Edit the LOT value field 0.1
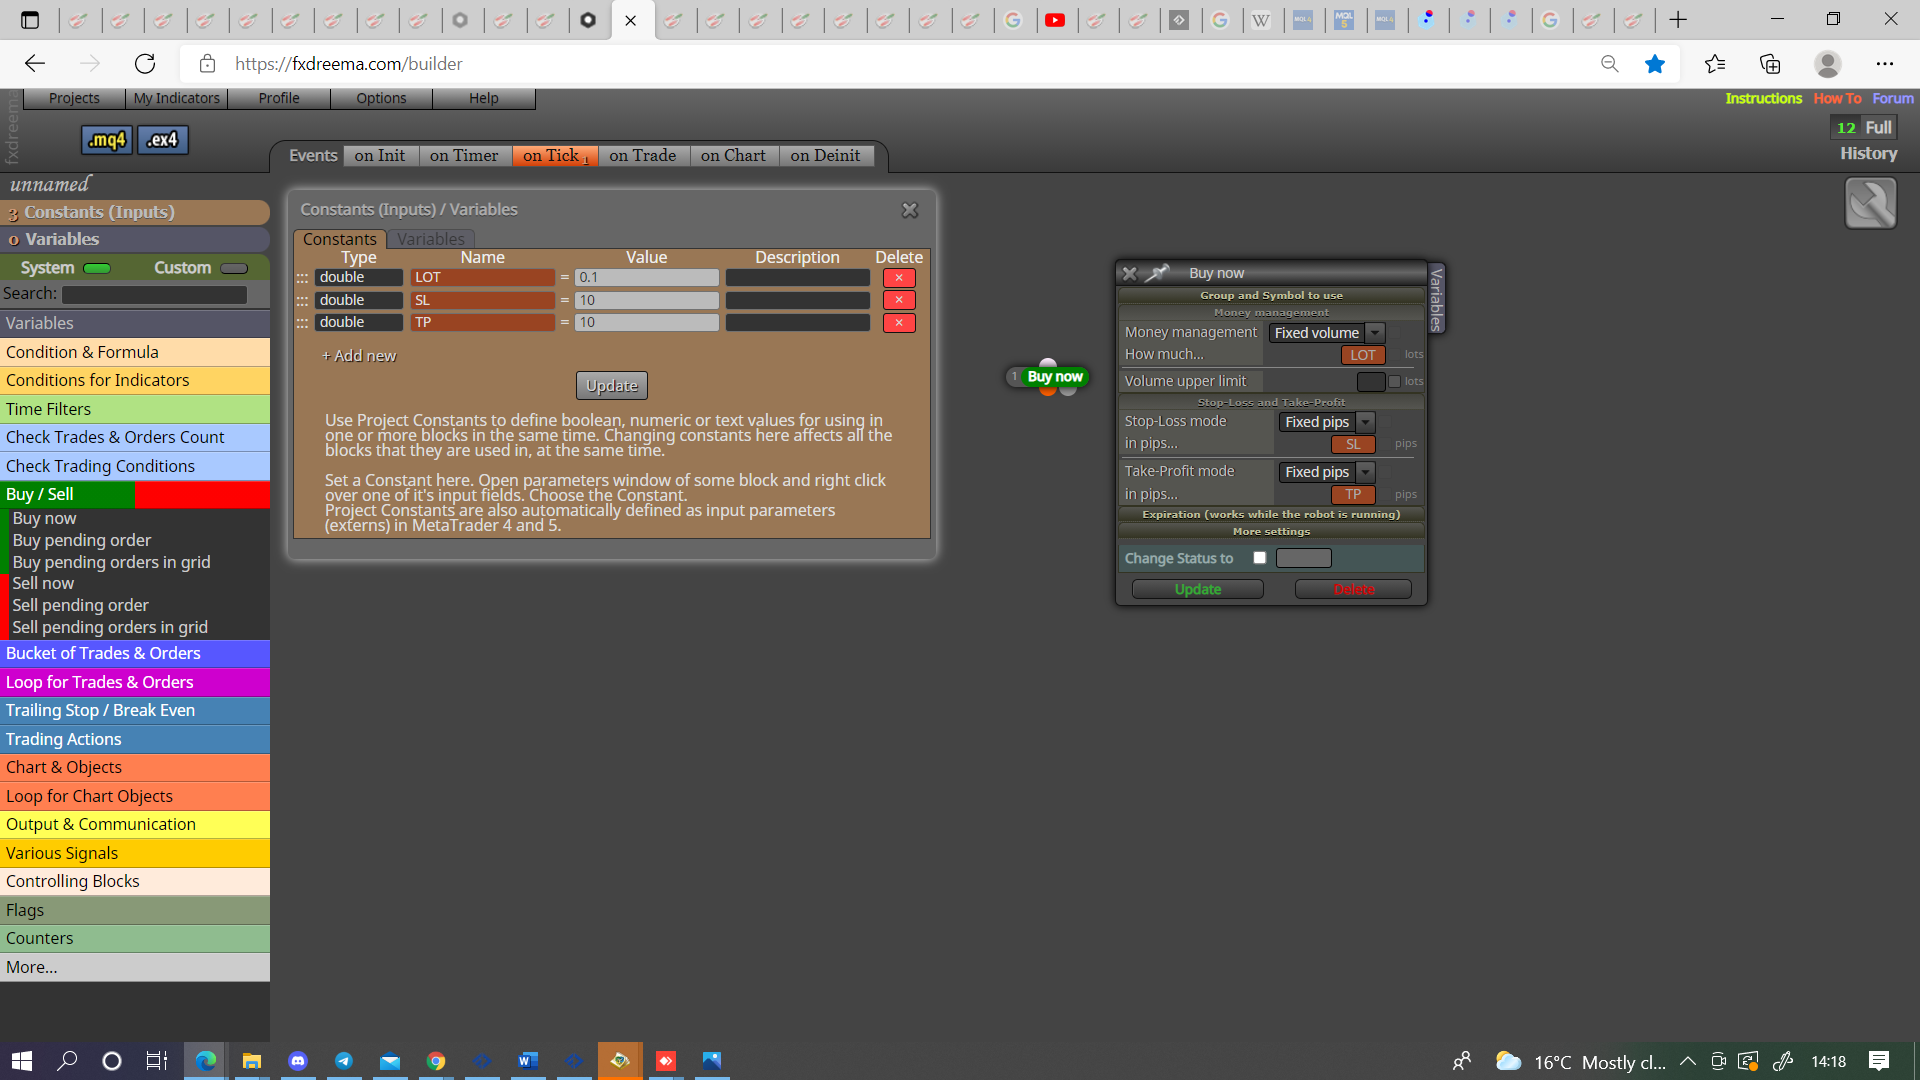Screen dimensions: 1920x1080 (647, 278)
